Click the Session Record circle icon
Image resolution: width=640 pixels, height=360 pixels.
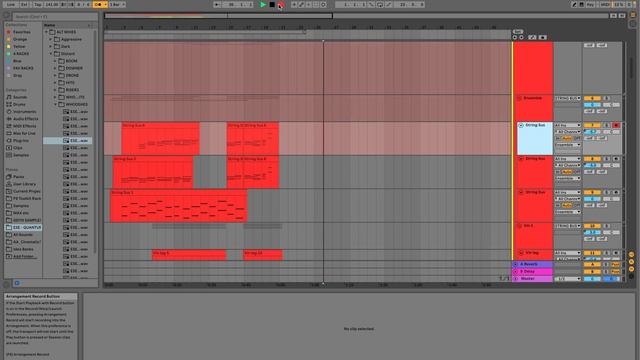point(323,4)
